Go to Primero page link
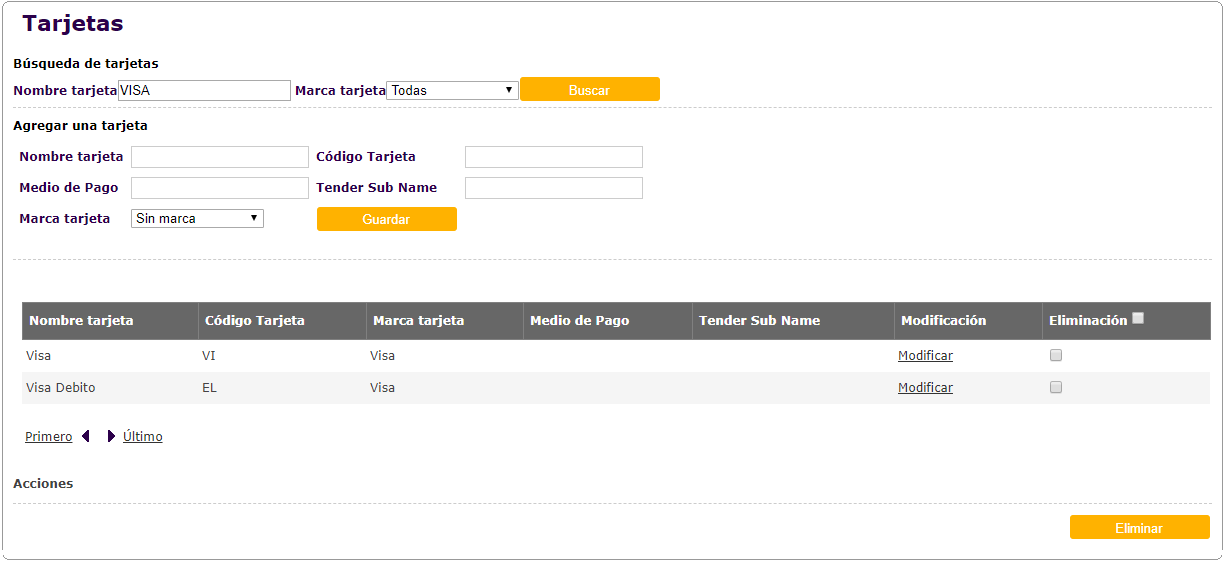 (x=49, y=437)
